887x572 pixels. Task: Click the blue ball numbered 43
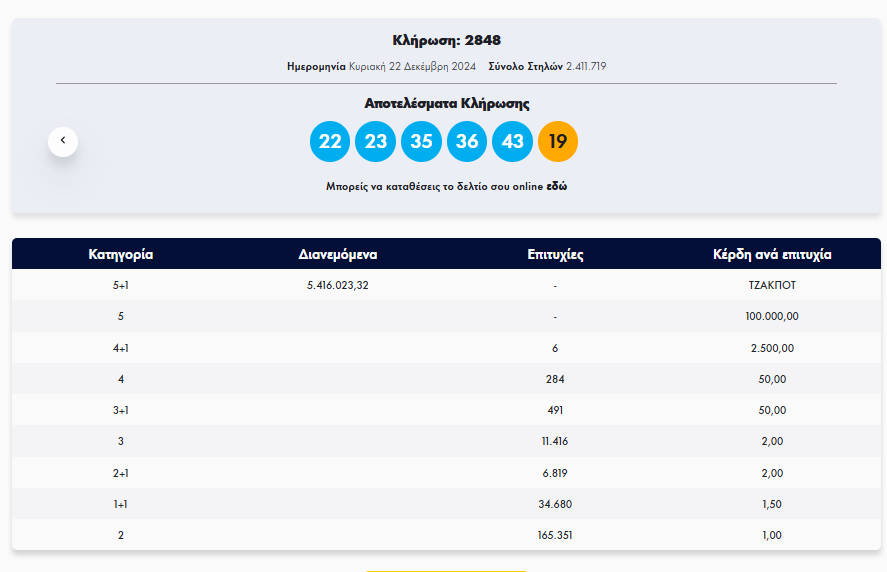pyautogui.click(x=513, y=141)
